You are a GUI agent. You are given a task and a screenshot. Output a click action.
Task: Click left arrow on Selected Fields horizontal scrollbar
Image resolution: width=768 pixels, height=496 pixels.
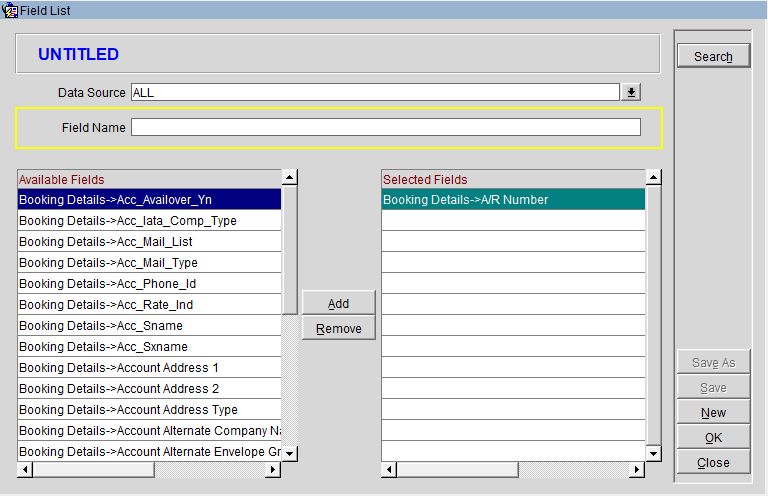[390, 470]
